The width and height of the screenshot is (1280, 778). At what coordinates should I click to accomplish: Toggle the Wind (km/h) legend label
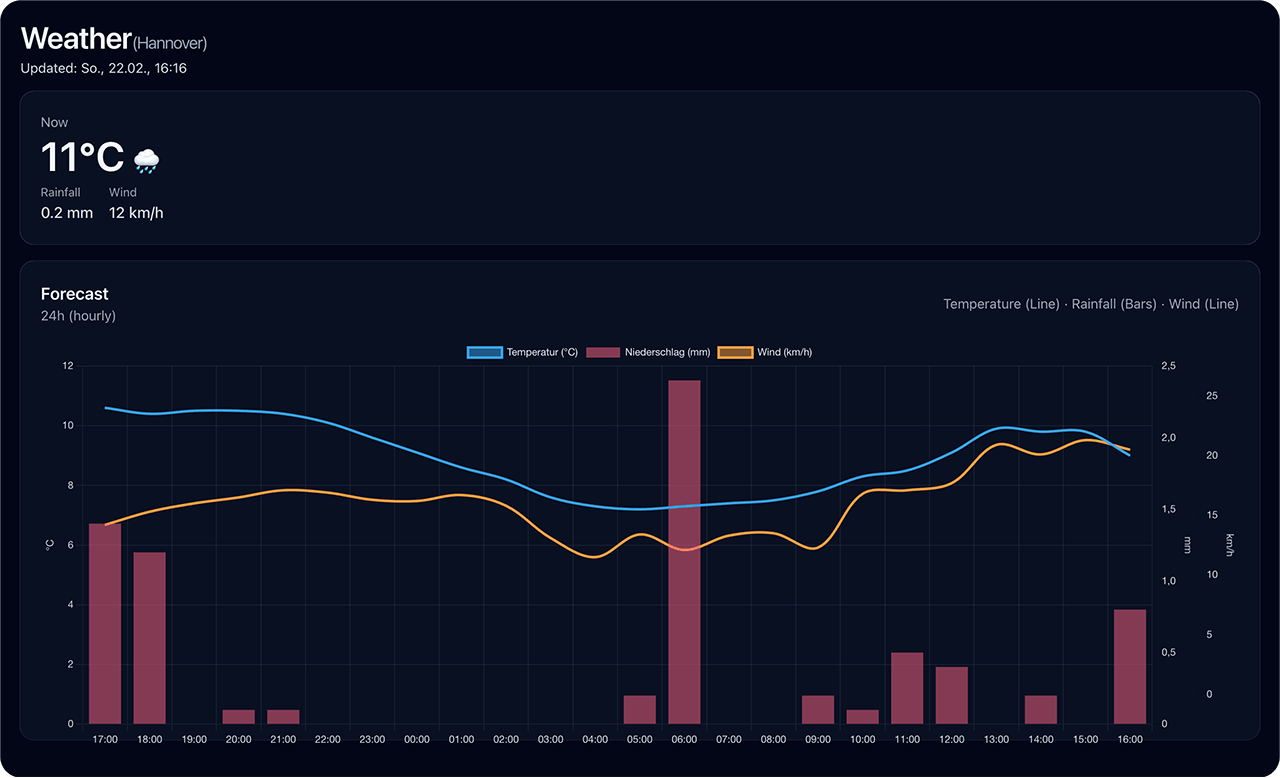pyautogui.click(x=784, y=352)
